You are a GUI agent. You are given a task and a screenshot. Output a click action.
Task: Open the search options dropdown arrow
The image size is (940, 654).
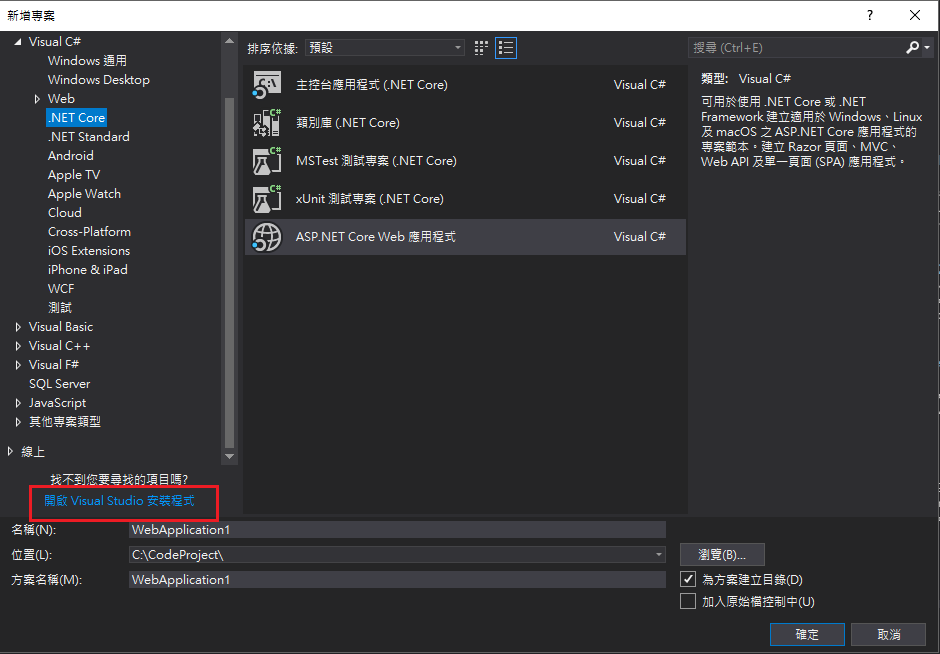[927, 47]
